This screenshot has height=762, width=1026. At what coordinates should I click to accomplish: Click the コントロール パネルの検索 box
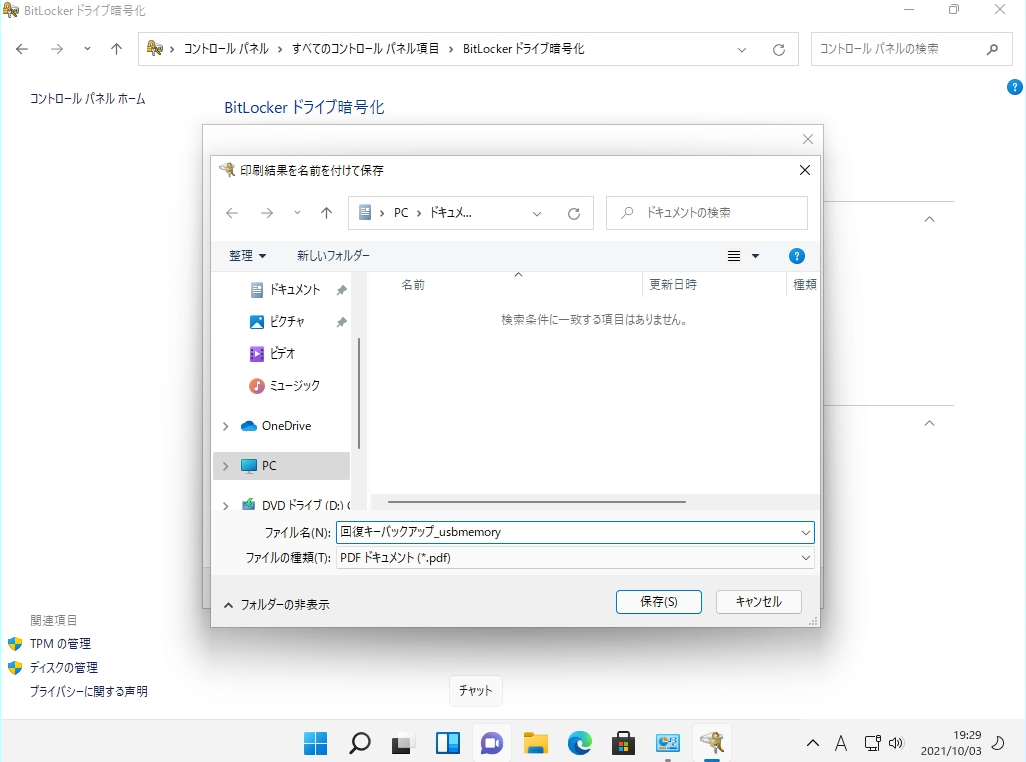(x=911, y=49)
